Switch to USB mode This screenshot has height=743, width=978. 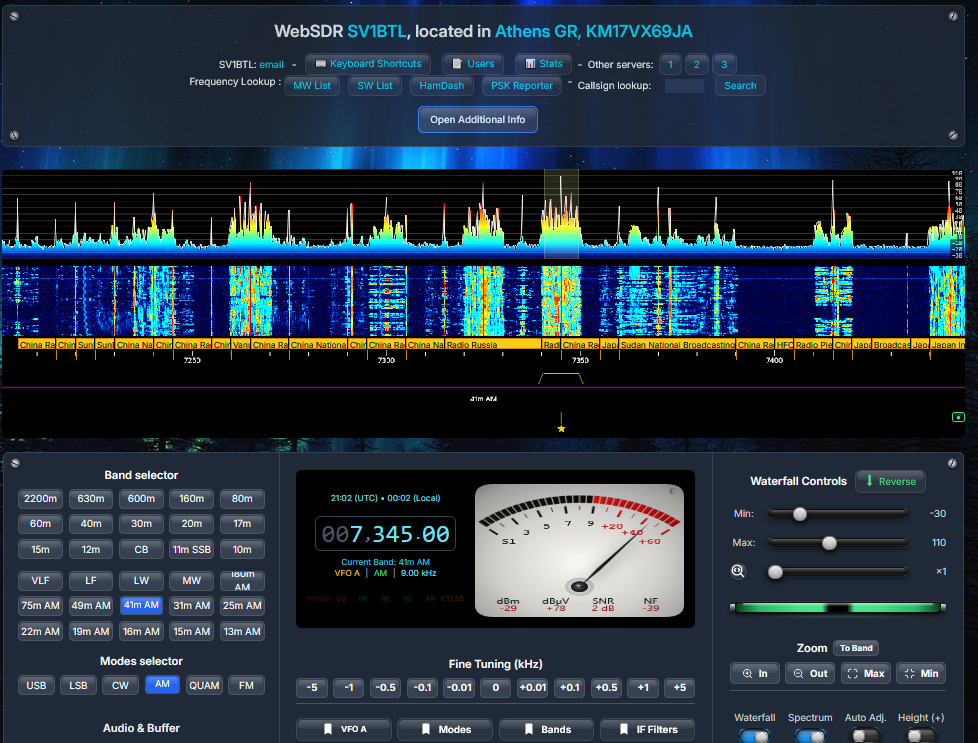point(36,685)
